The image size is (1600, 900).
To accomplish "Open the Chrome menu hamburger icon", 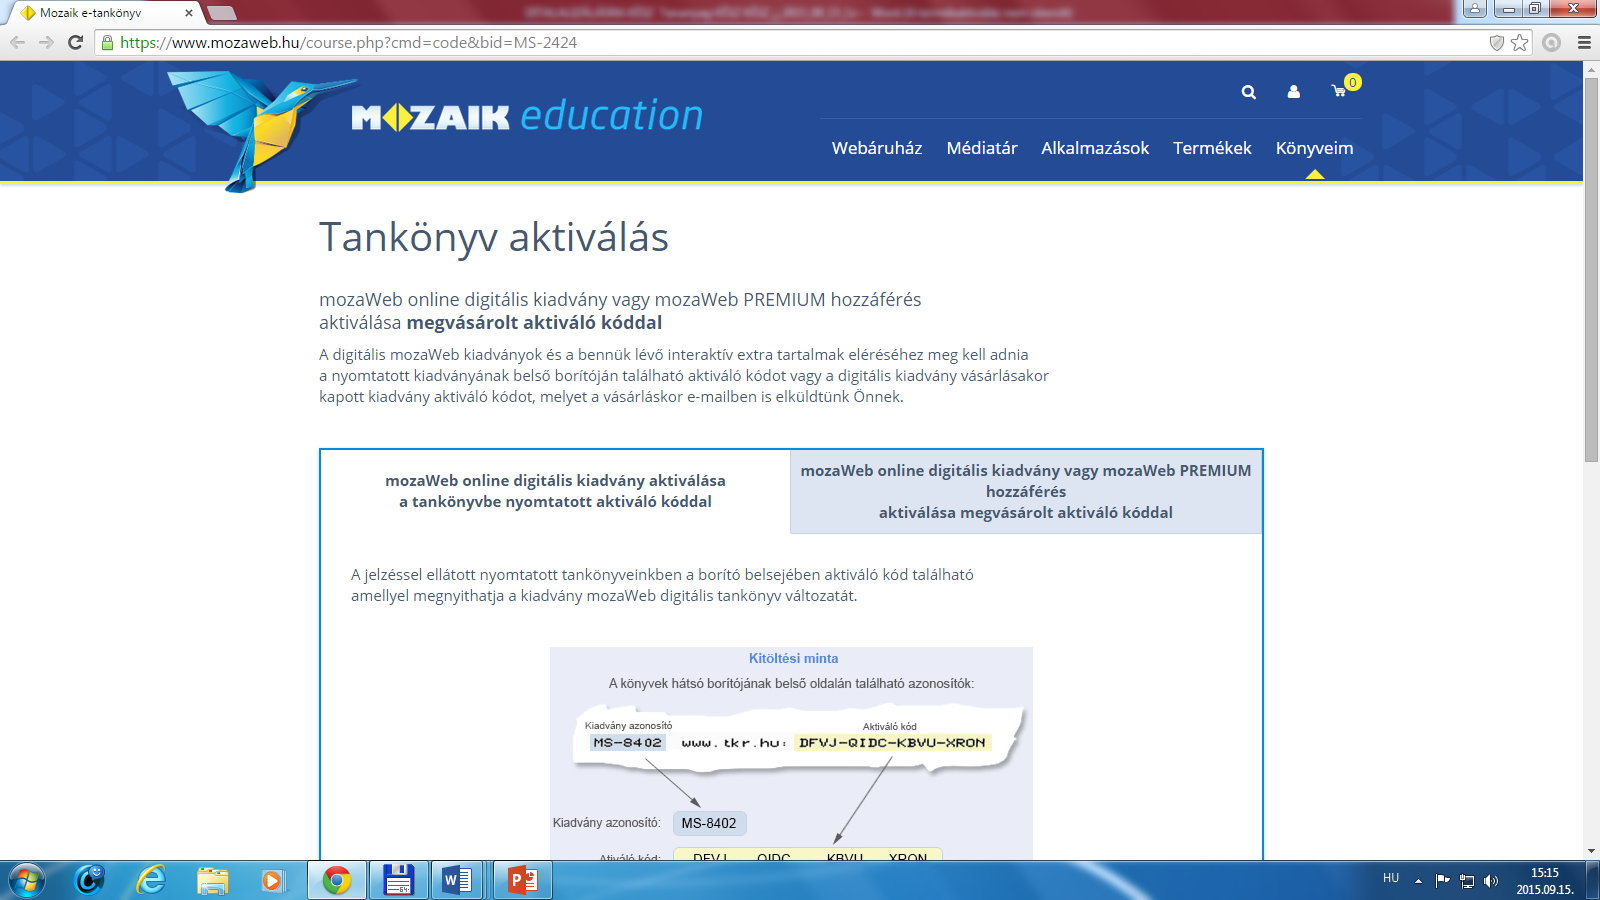I will [1584, 42].
